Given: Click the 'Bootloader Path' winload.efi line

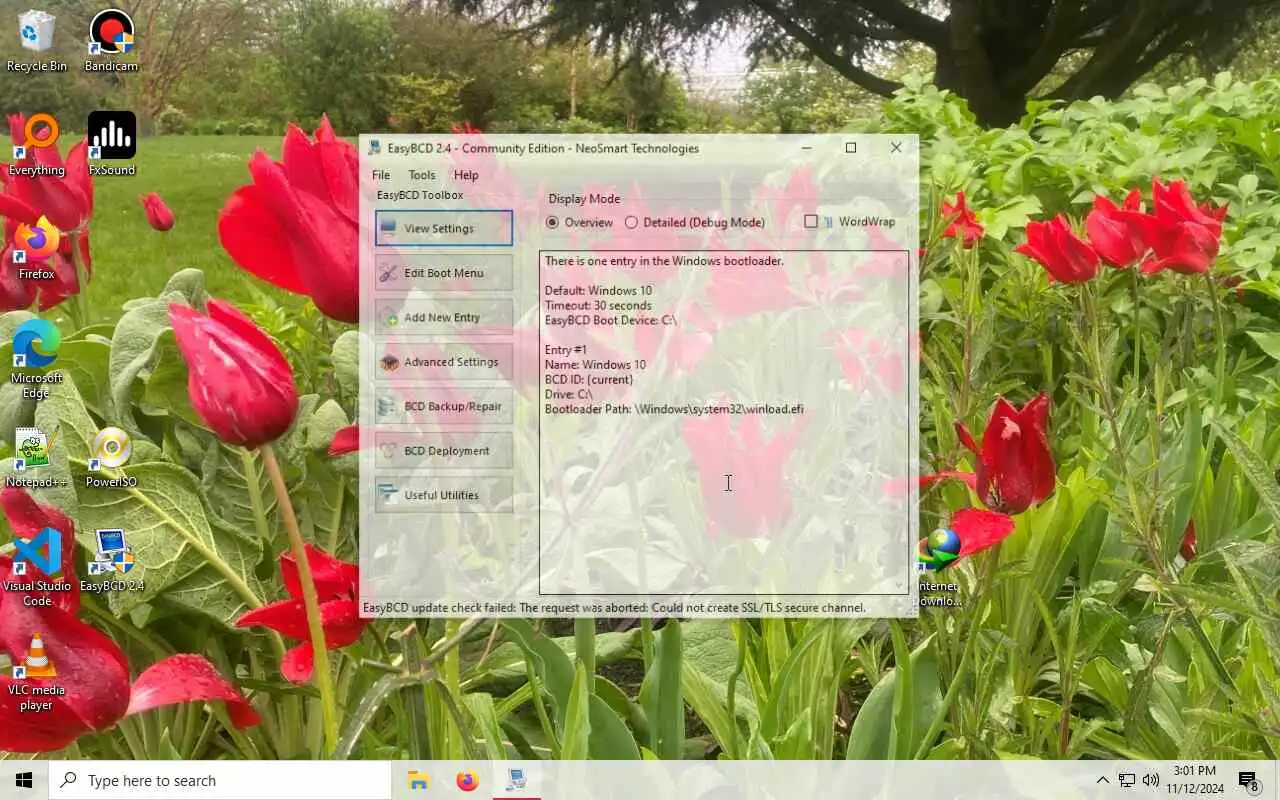Looking at the screenshot, I should pyautogui.click(x=674, y=409).
